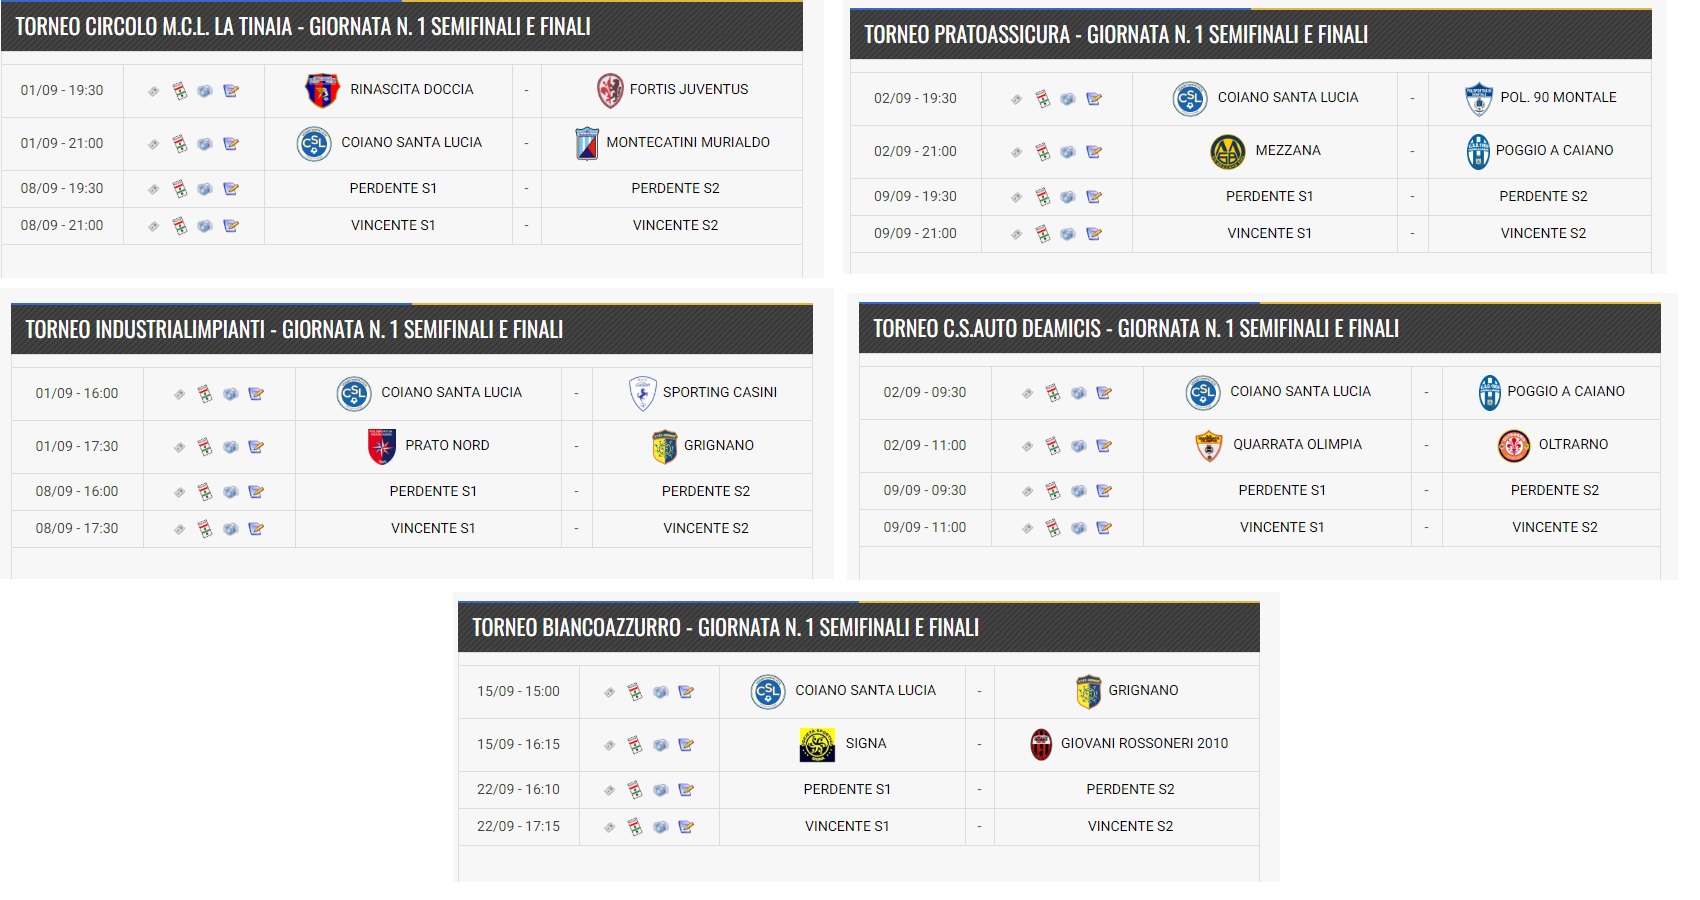1700x900 pixels.
Task: Open photo icon for Coiano–Grignano 15/09 match
Action: pos(661,692)
